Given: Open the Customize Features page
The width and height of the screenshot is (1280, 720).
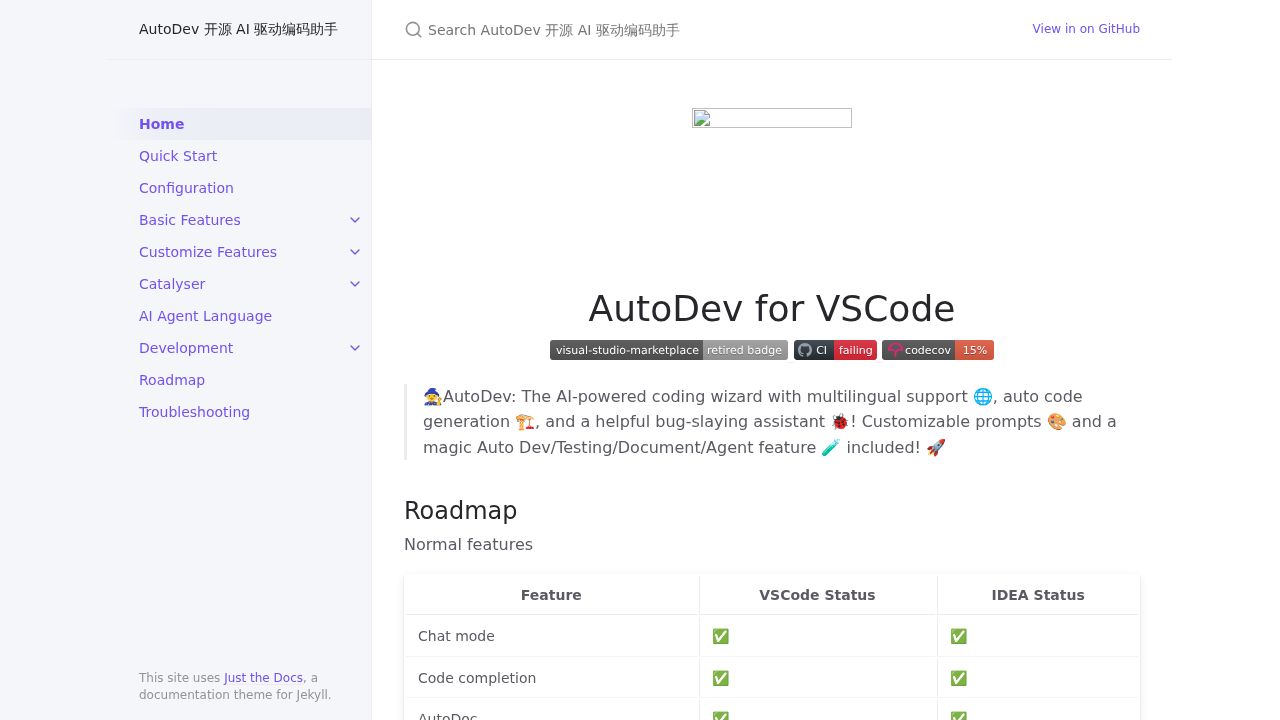Looking at the screenshot, I should point(208,252).
